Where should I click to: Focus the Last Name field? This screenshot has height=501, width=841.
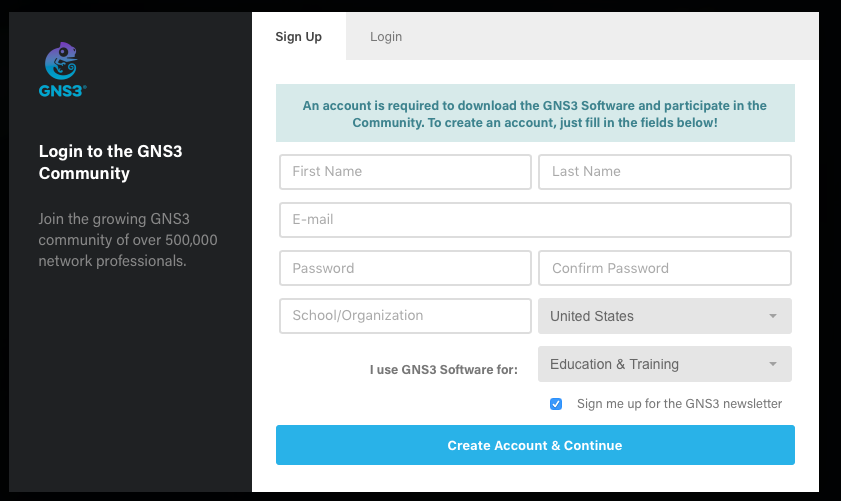(x=665, y=172)
